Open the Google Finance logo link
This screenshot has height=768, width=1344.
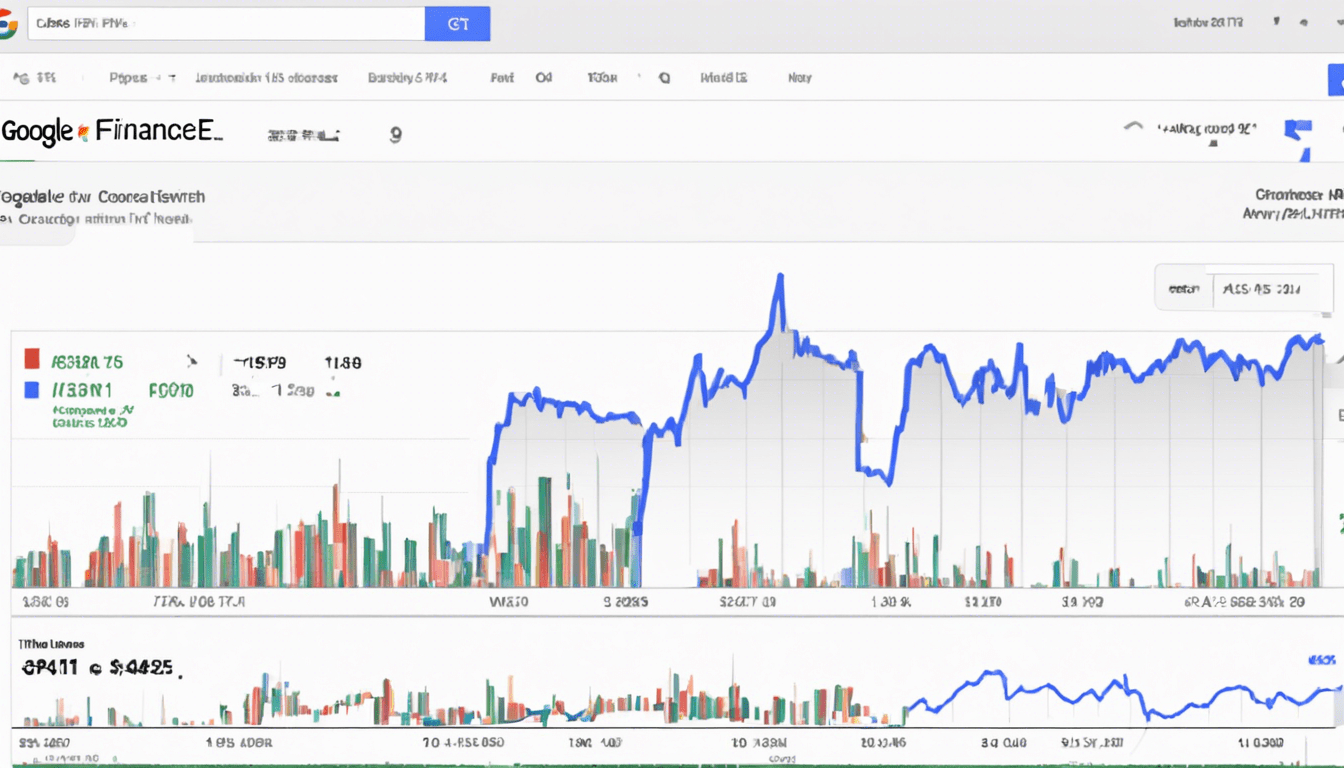(111, 132)
